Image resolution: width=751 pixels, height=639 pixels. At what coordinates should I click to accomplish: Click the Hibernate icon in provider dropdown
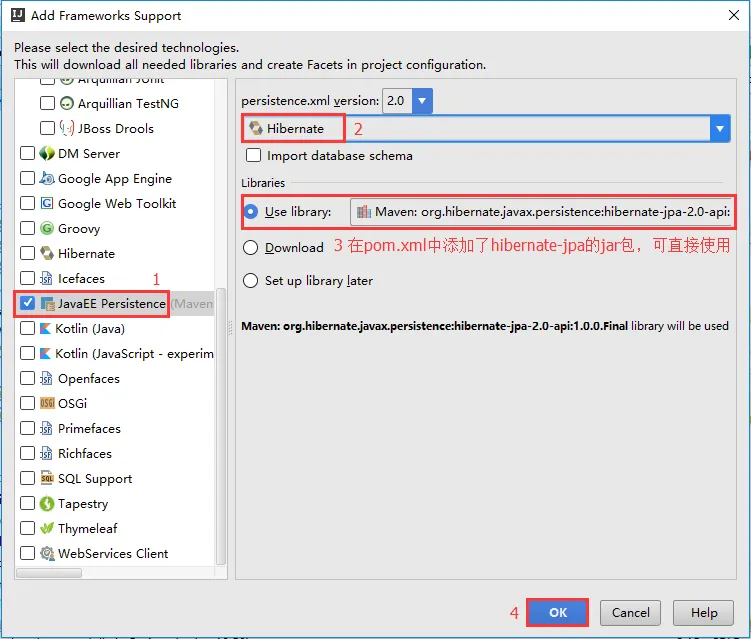tap(256, 128)
